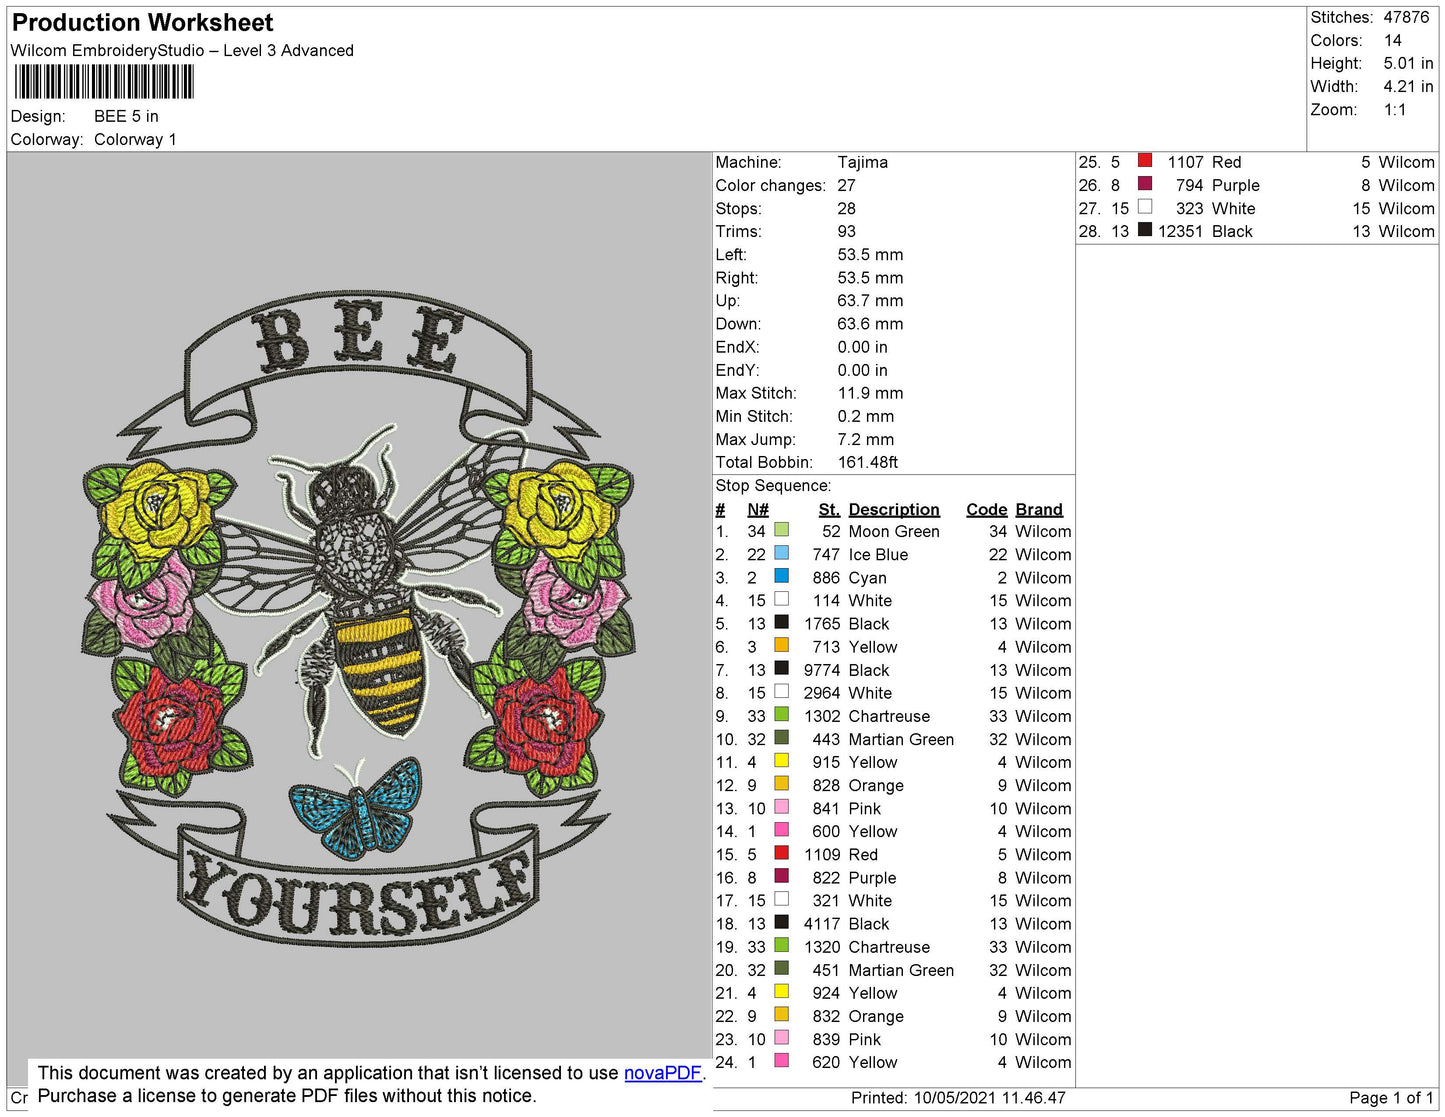The height and width of the screenshot is (1117, 1445).
Task: Select purple swatch in stop row 26
Action: [x=1145, y=184]
